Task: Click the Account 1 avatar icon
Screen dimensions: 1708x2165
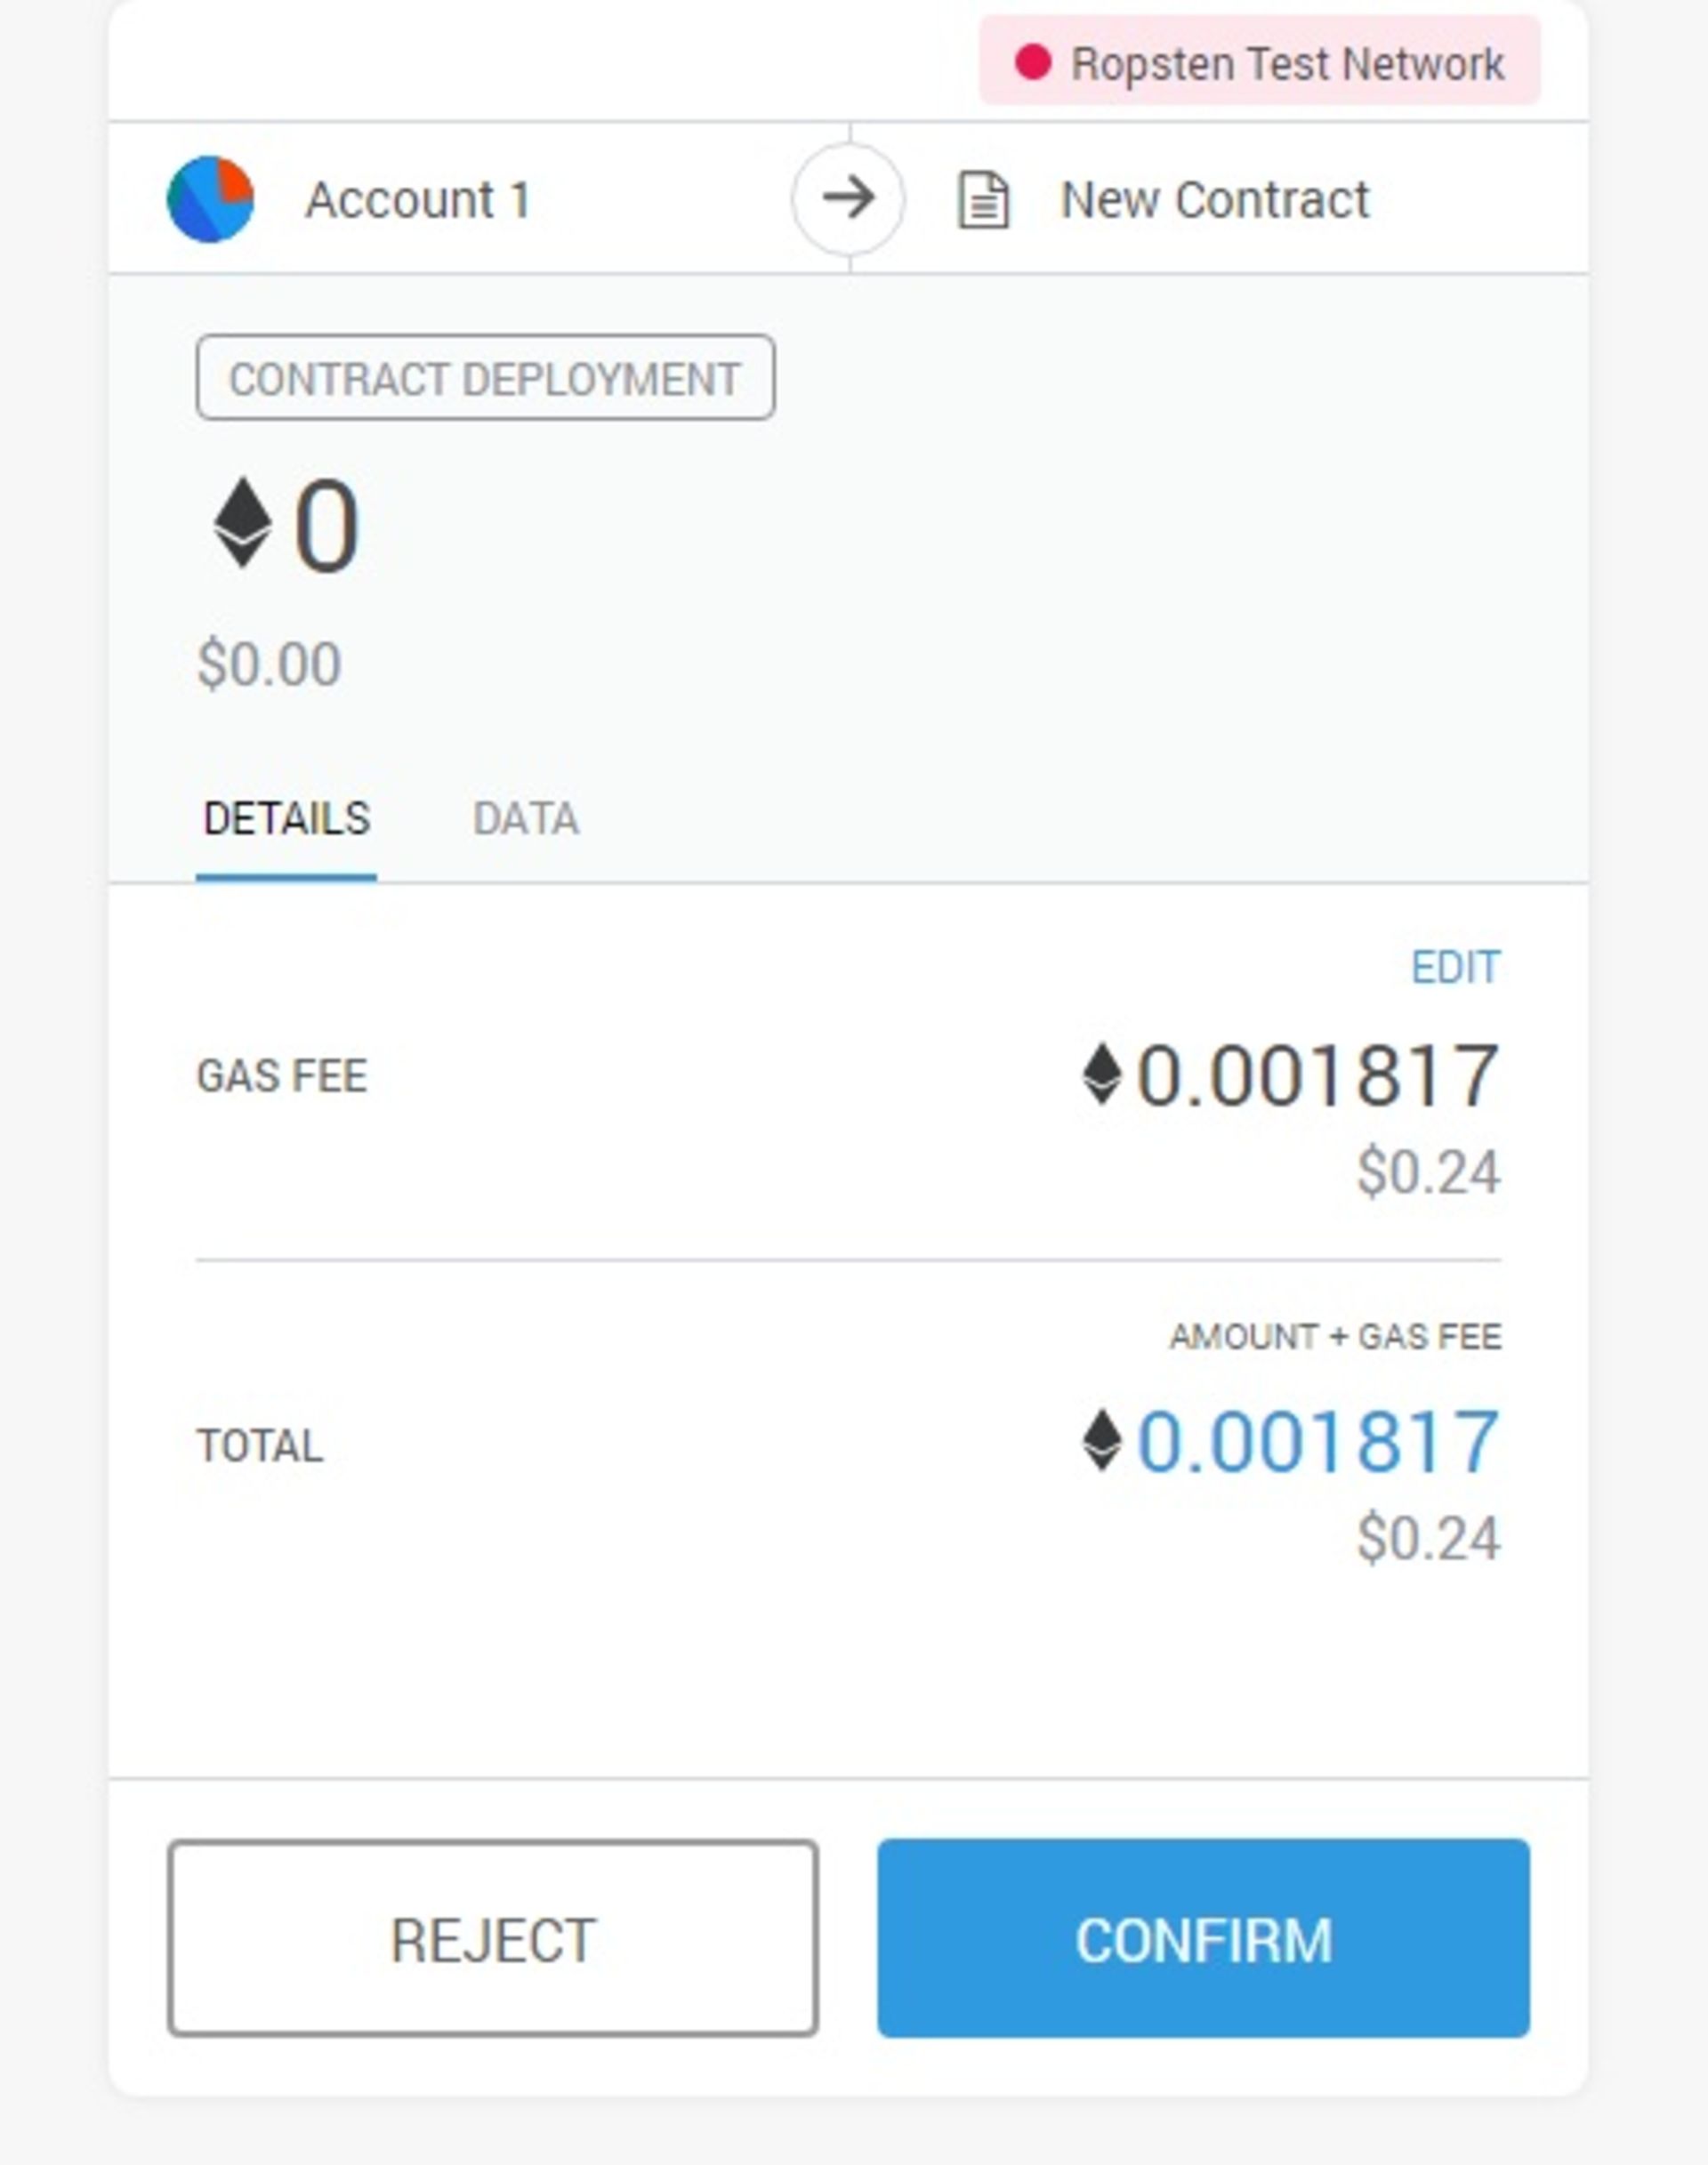Action: click(210, 199)
